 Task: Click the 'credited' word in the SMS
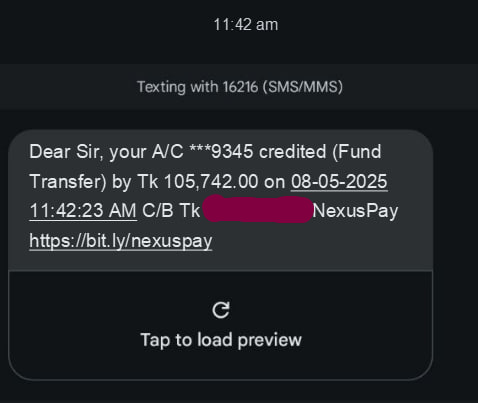pyautogui.click(x=292, y=152)
